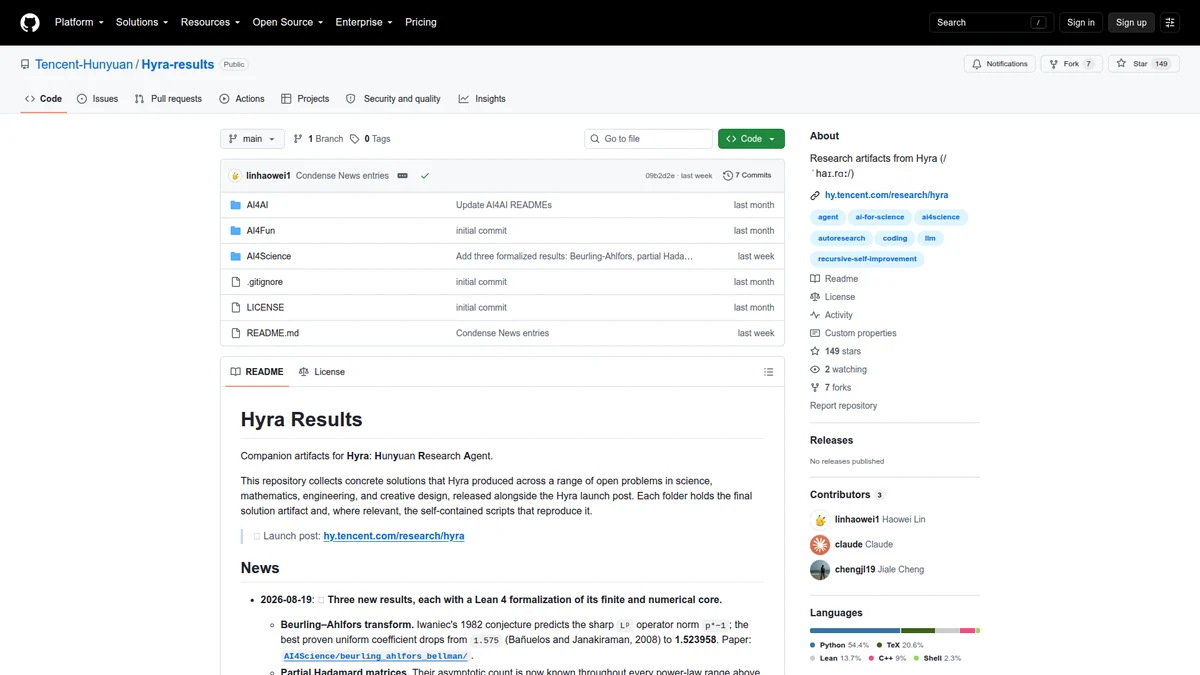Click the tag icon next to 0 Tags
This screenshot has height=675, width=1200.
(355, 139)
